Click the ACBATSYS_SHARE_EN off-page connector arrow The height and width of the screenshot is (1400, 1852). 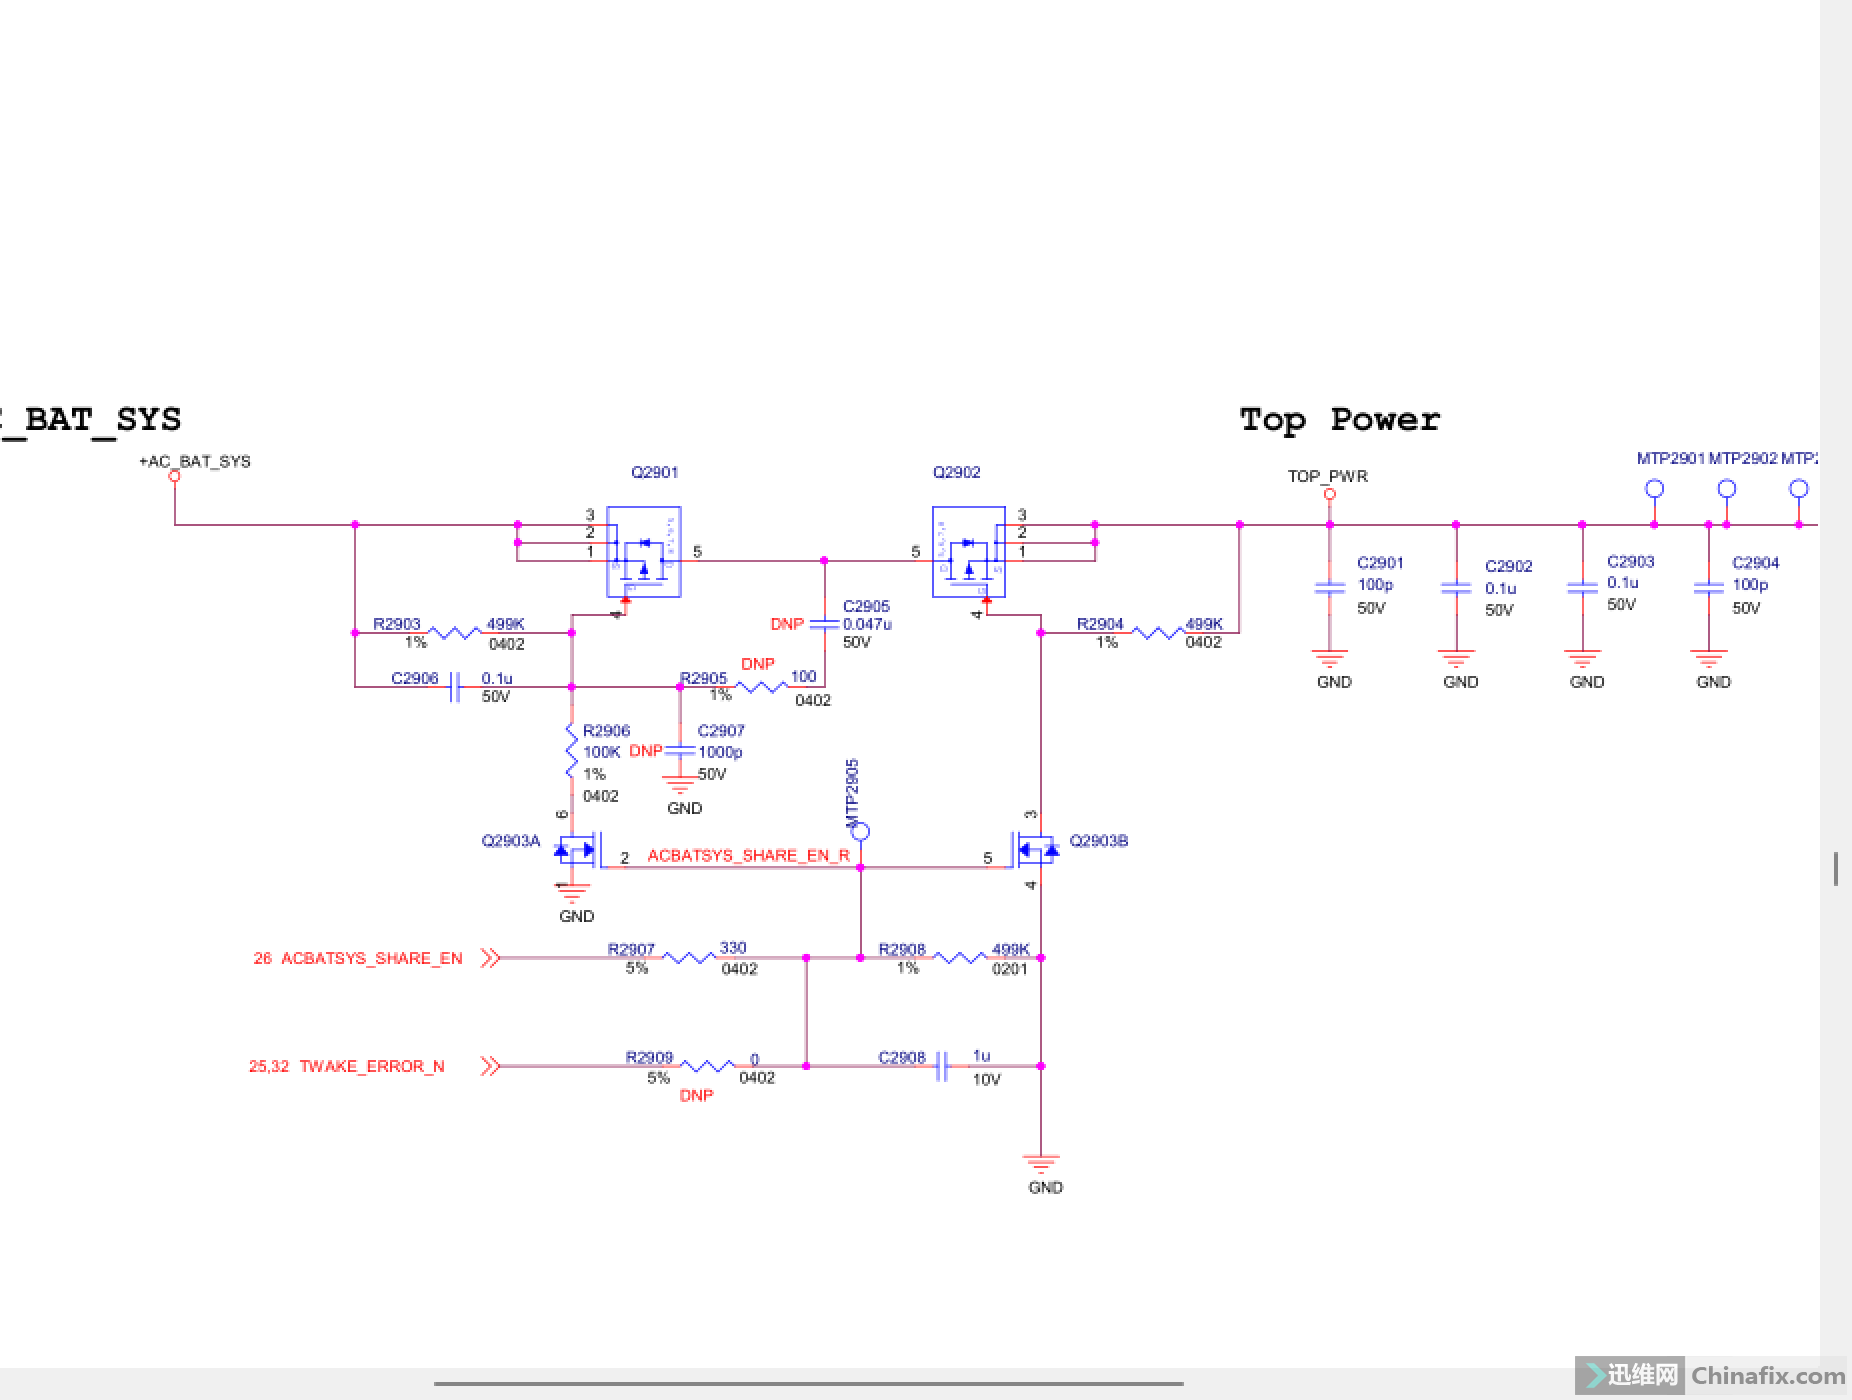pyautogui.click(x=490, y=958)
